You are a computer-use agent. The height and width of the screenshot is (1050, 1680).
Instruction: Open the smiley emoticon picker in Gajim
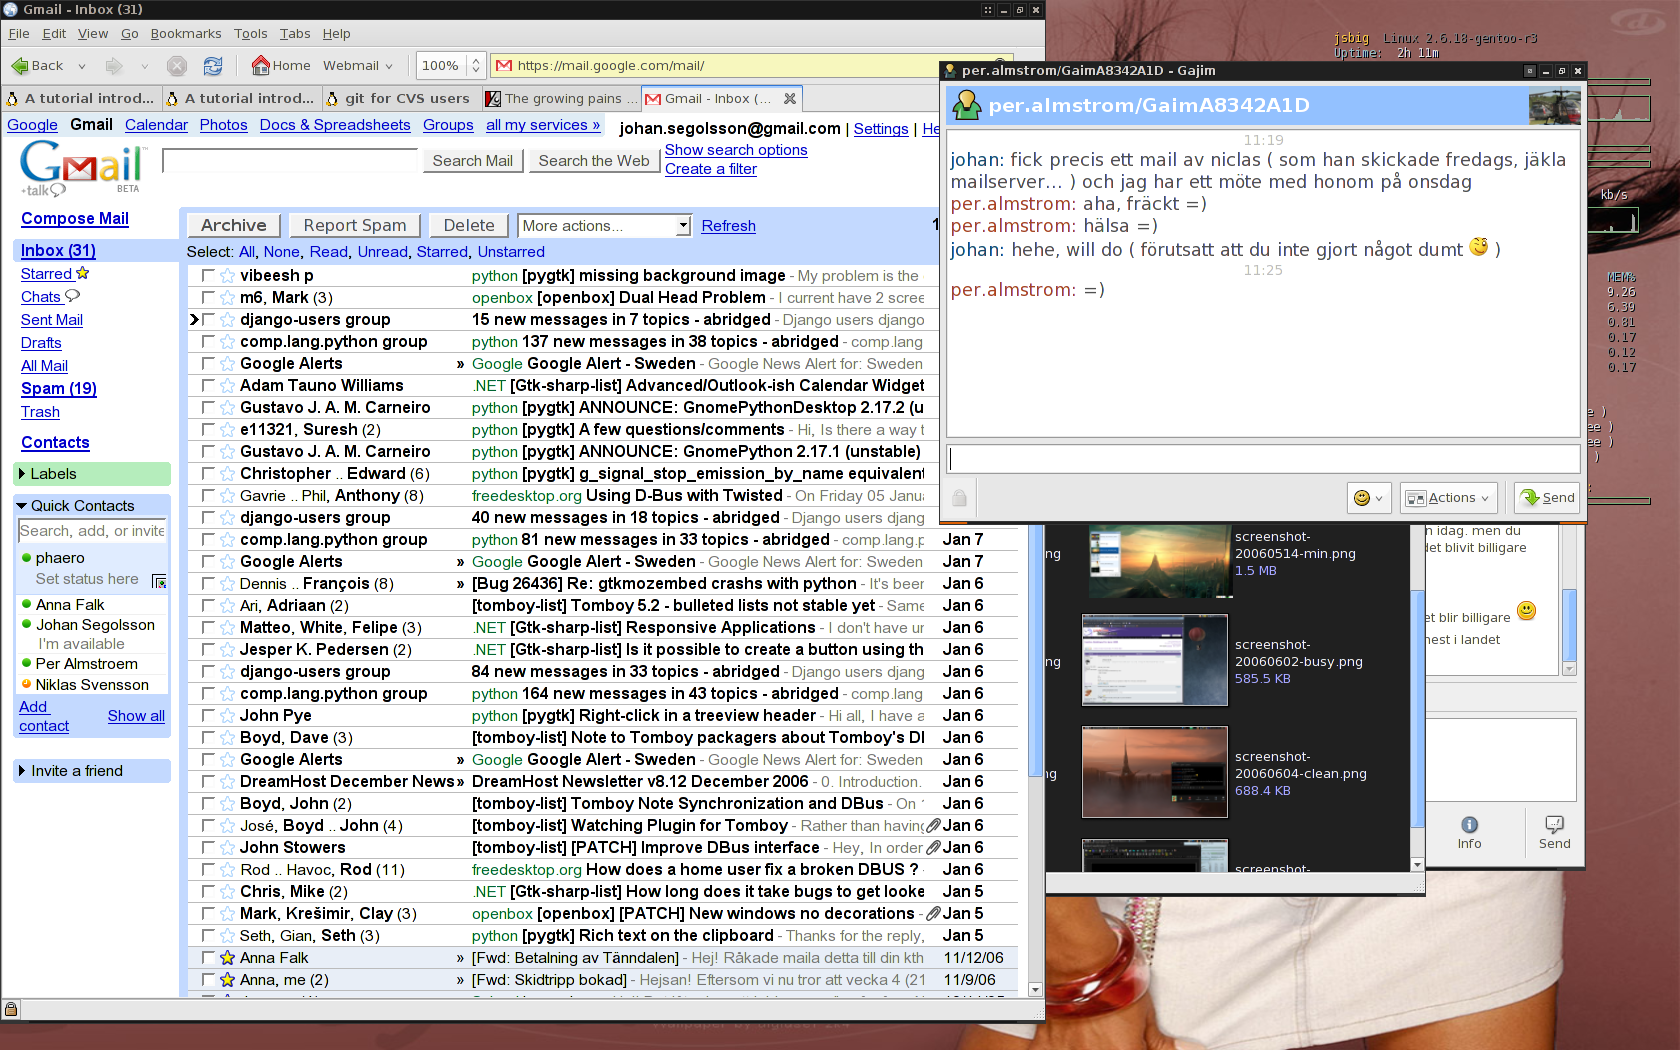tap(1368, 498)
